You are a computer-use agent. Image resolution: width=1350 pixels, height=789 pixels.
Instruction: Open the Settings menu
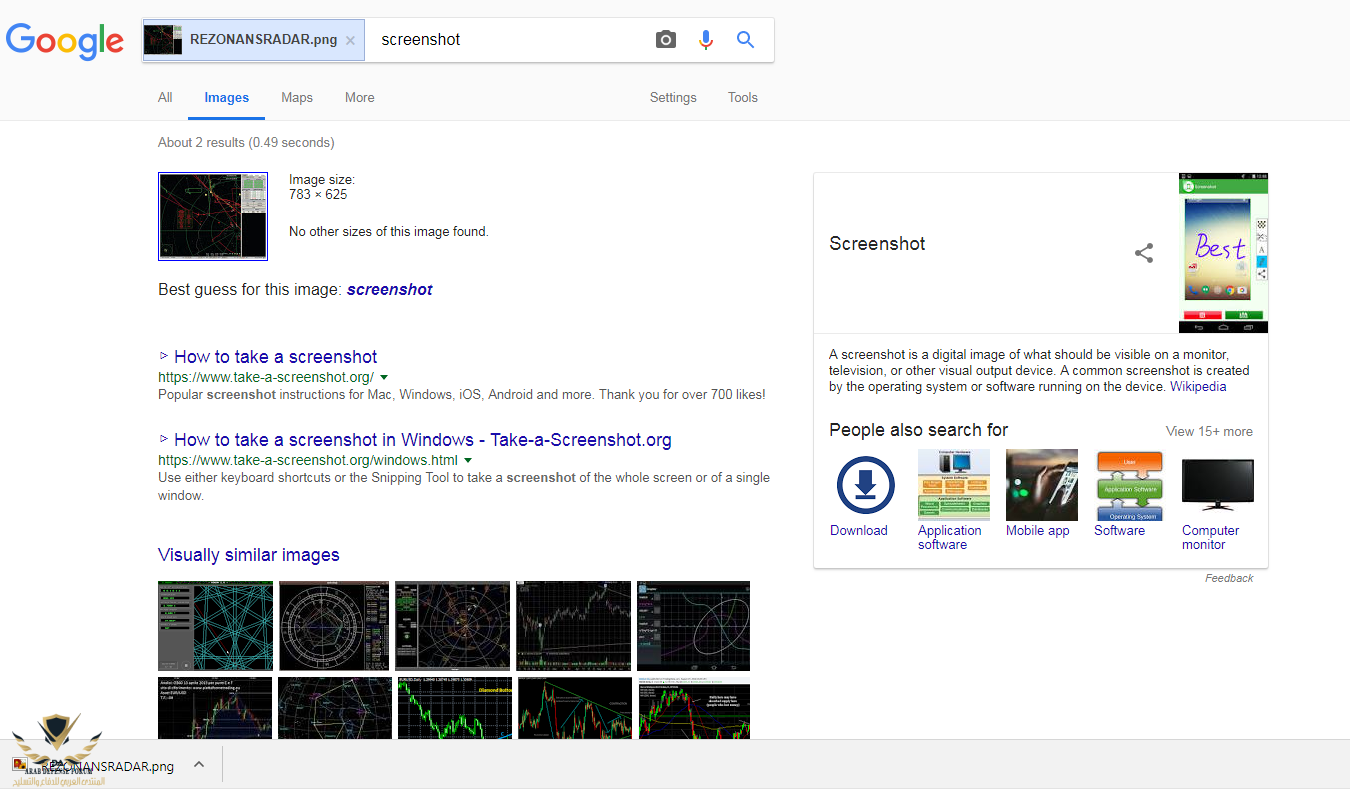click(673, 98)
